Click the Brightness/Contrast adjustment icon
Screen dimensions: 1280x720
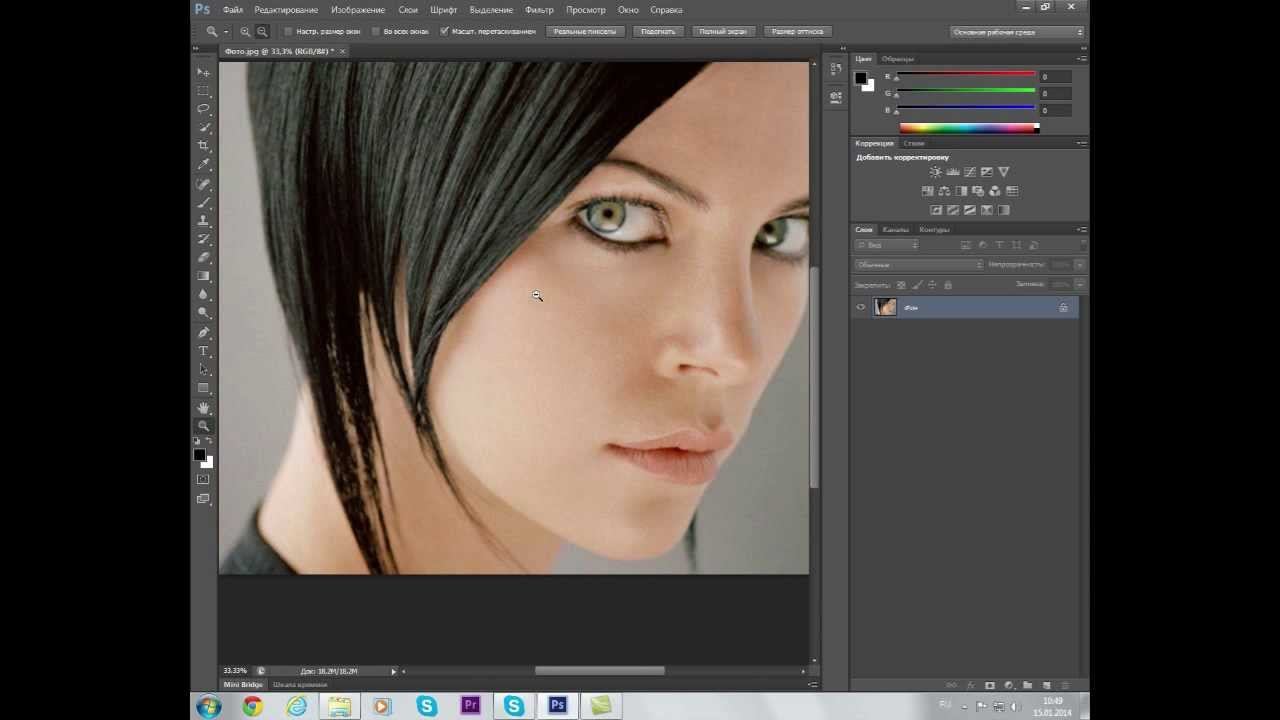click(x=935, y=172)
